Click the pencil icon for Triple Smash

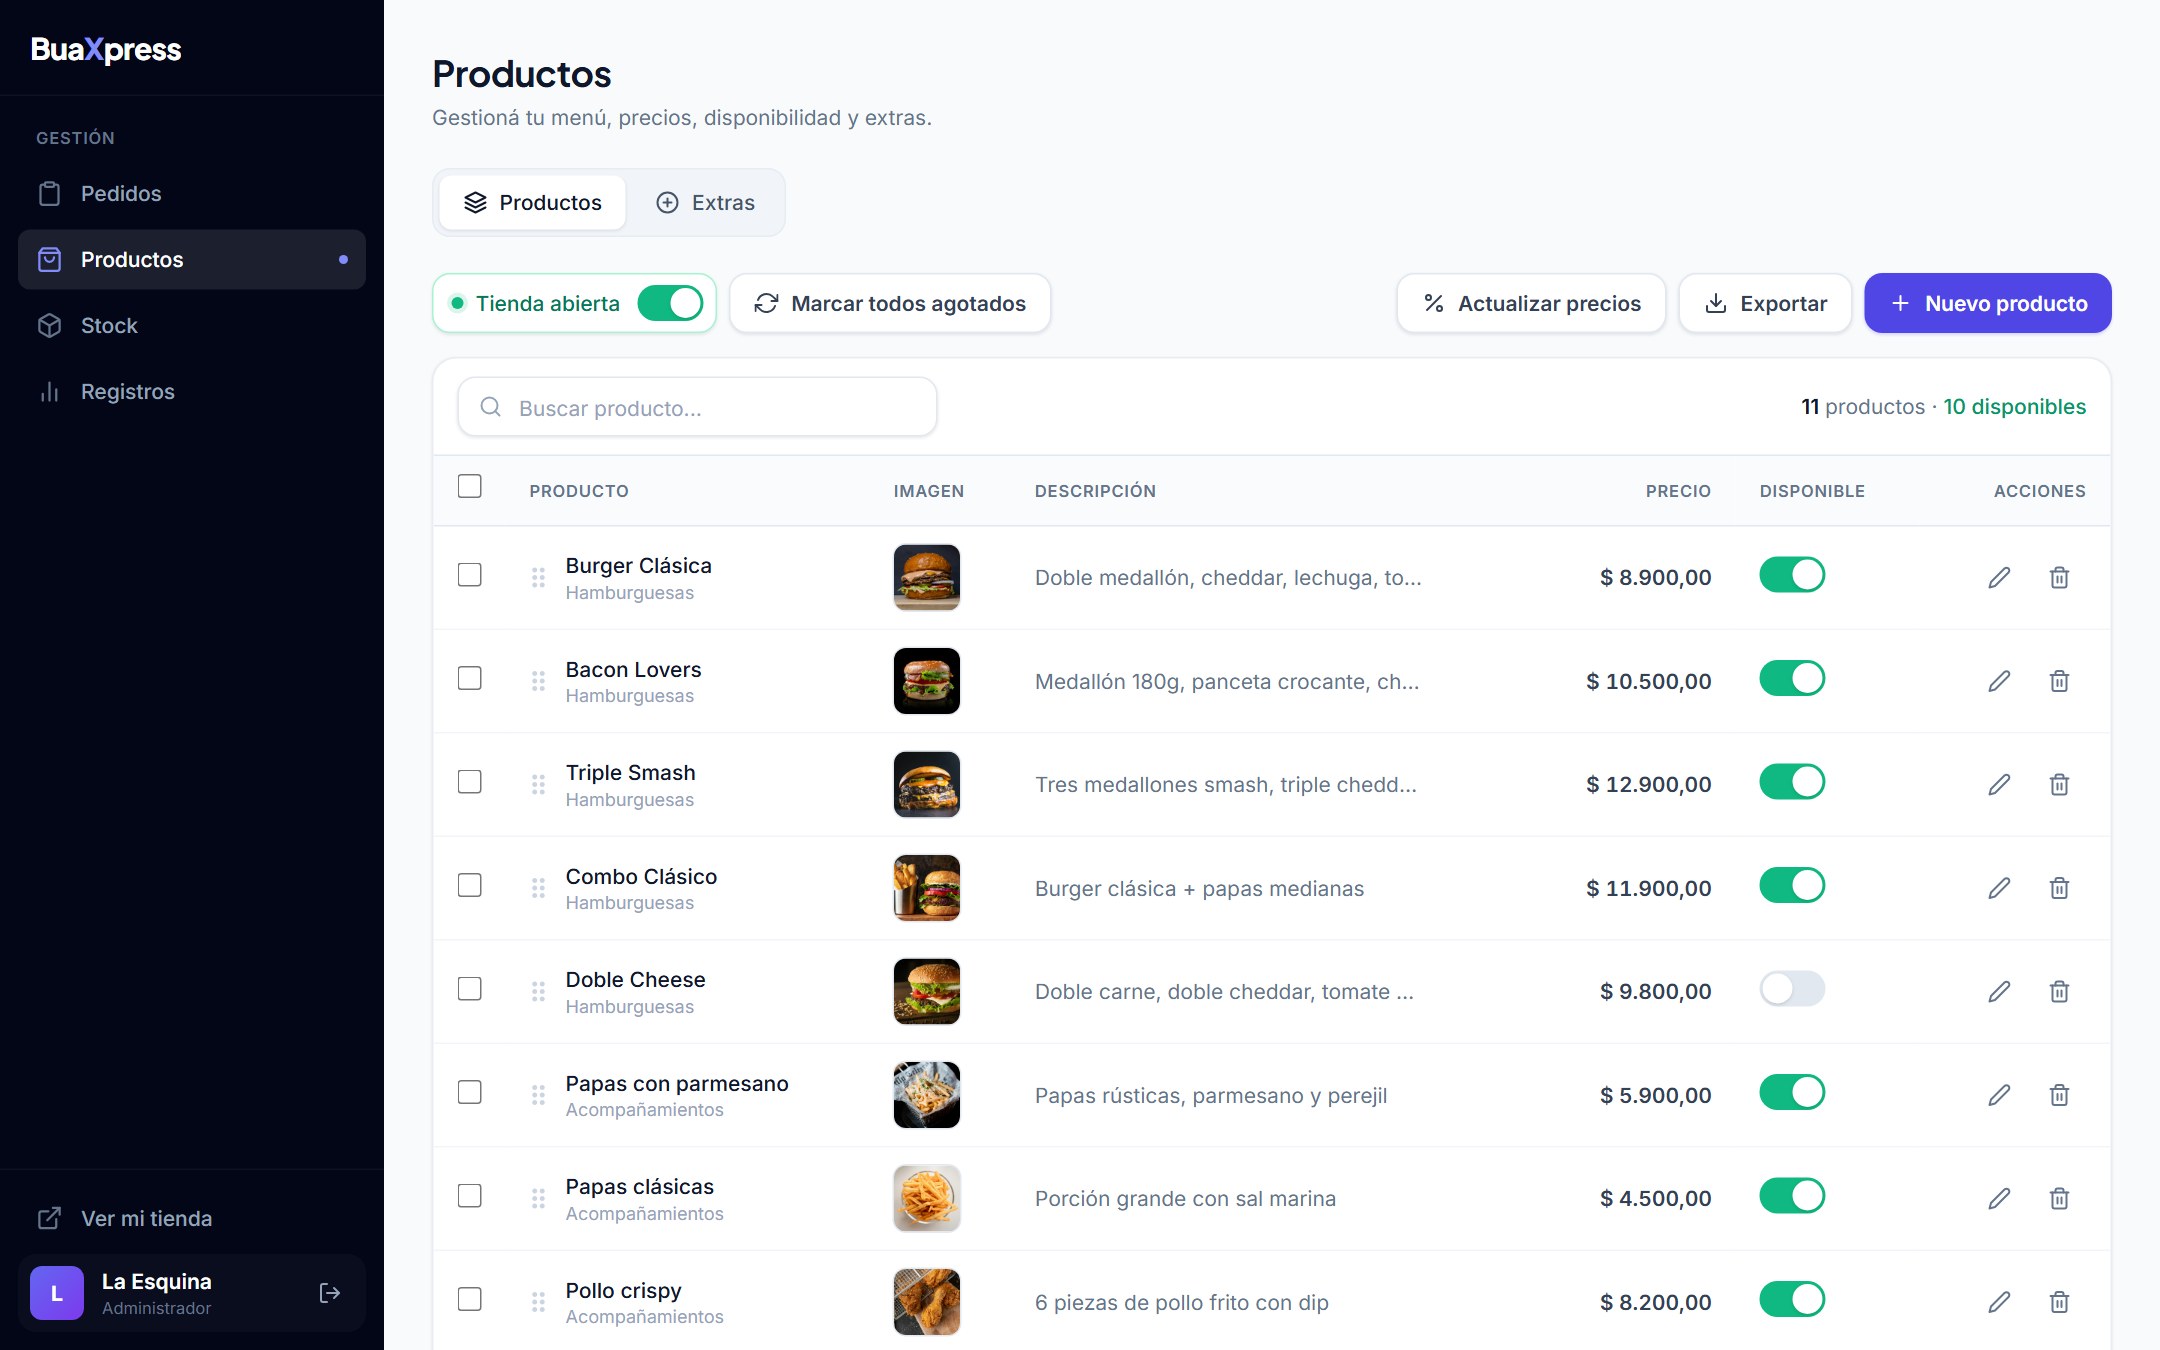tap(1999, 784)
